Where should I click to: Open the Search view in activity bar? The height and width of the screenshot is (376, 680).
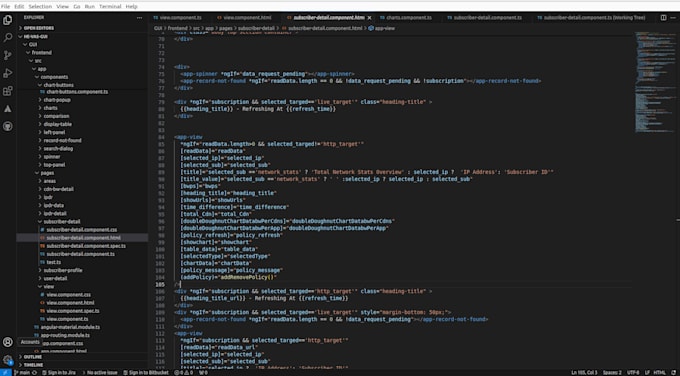click(7, 38)
